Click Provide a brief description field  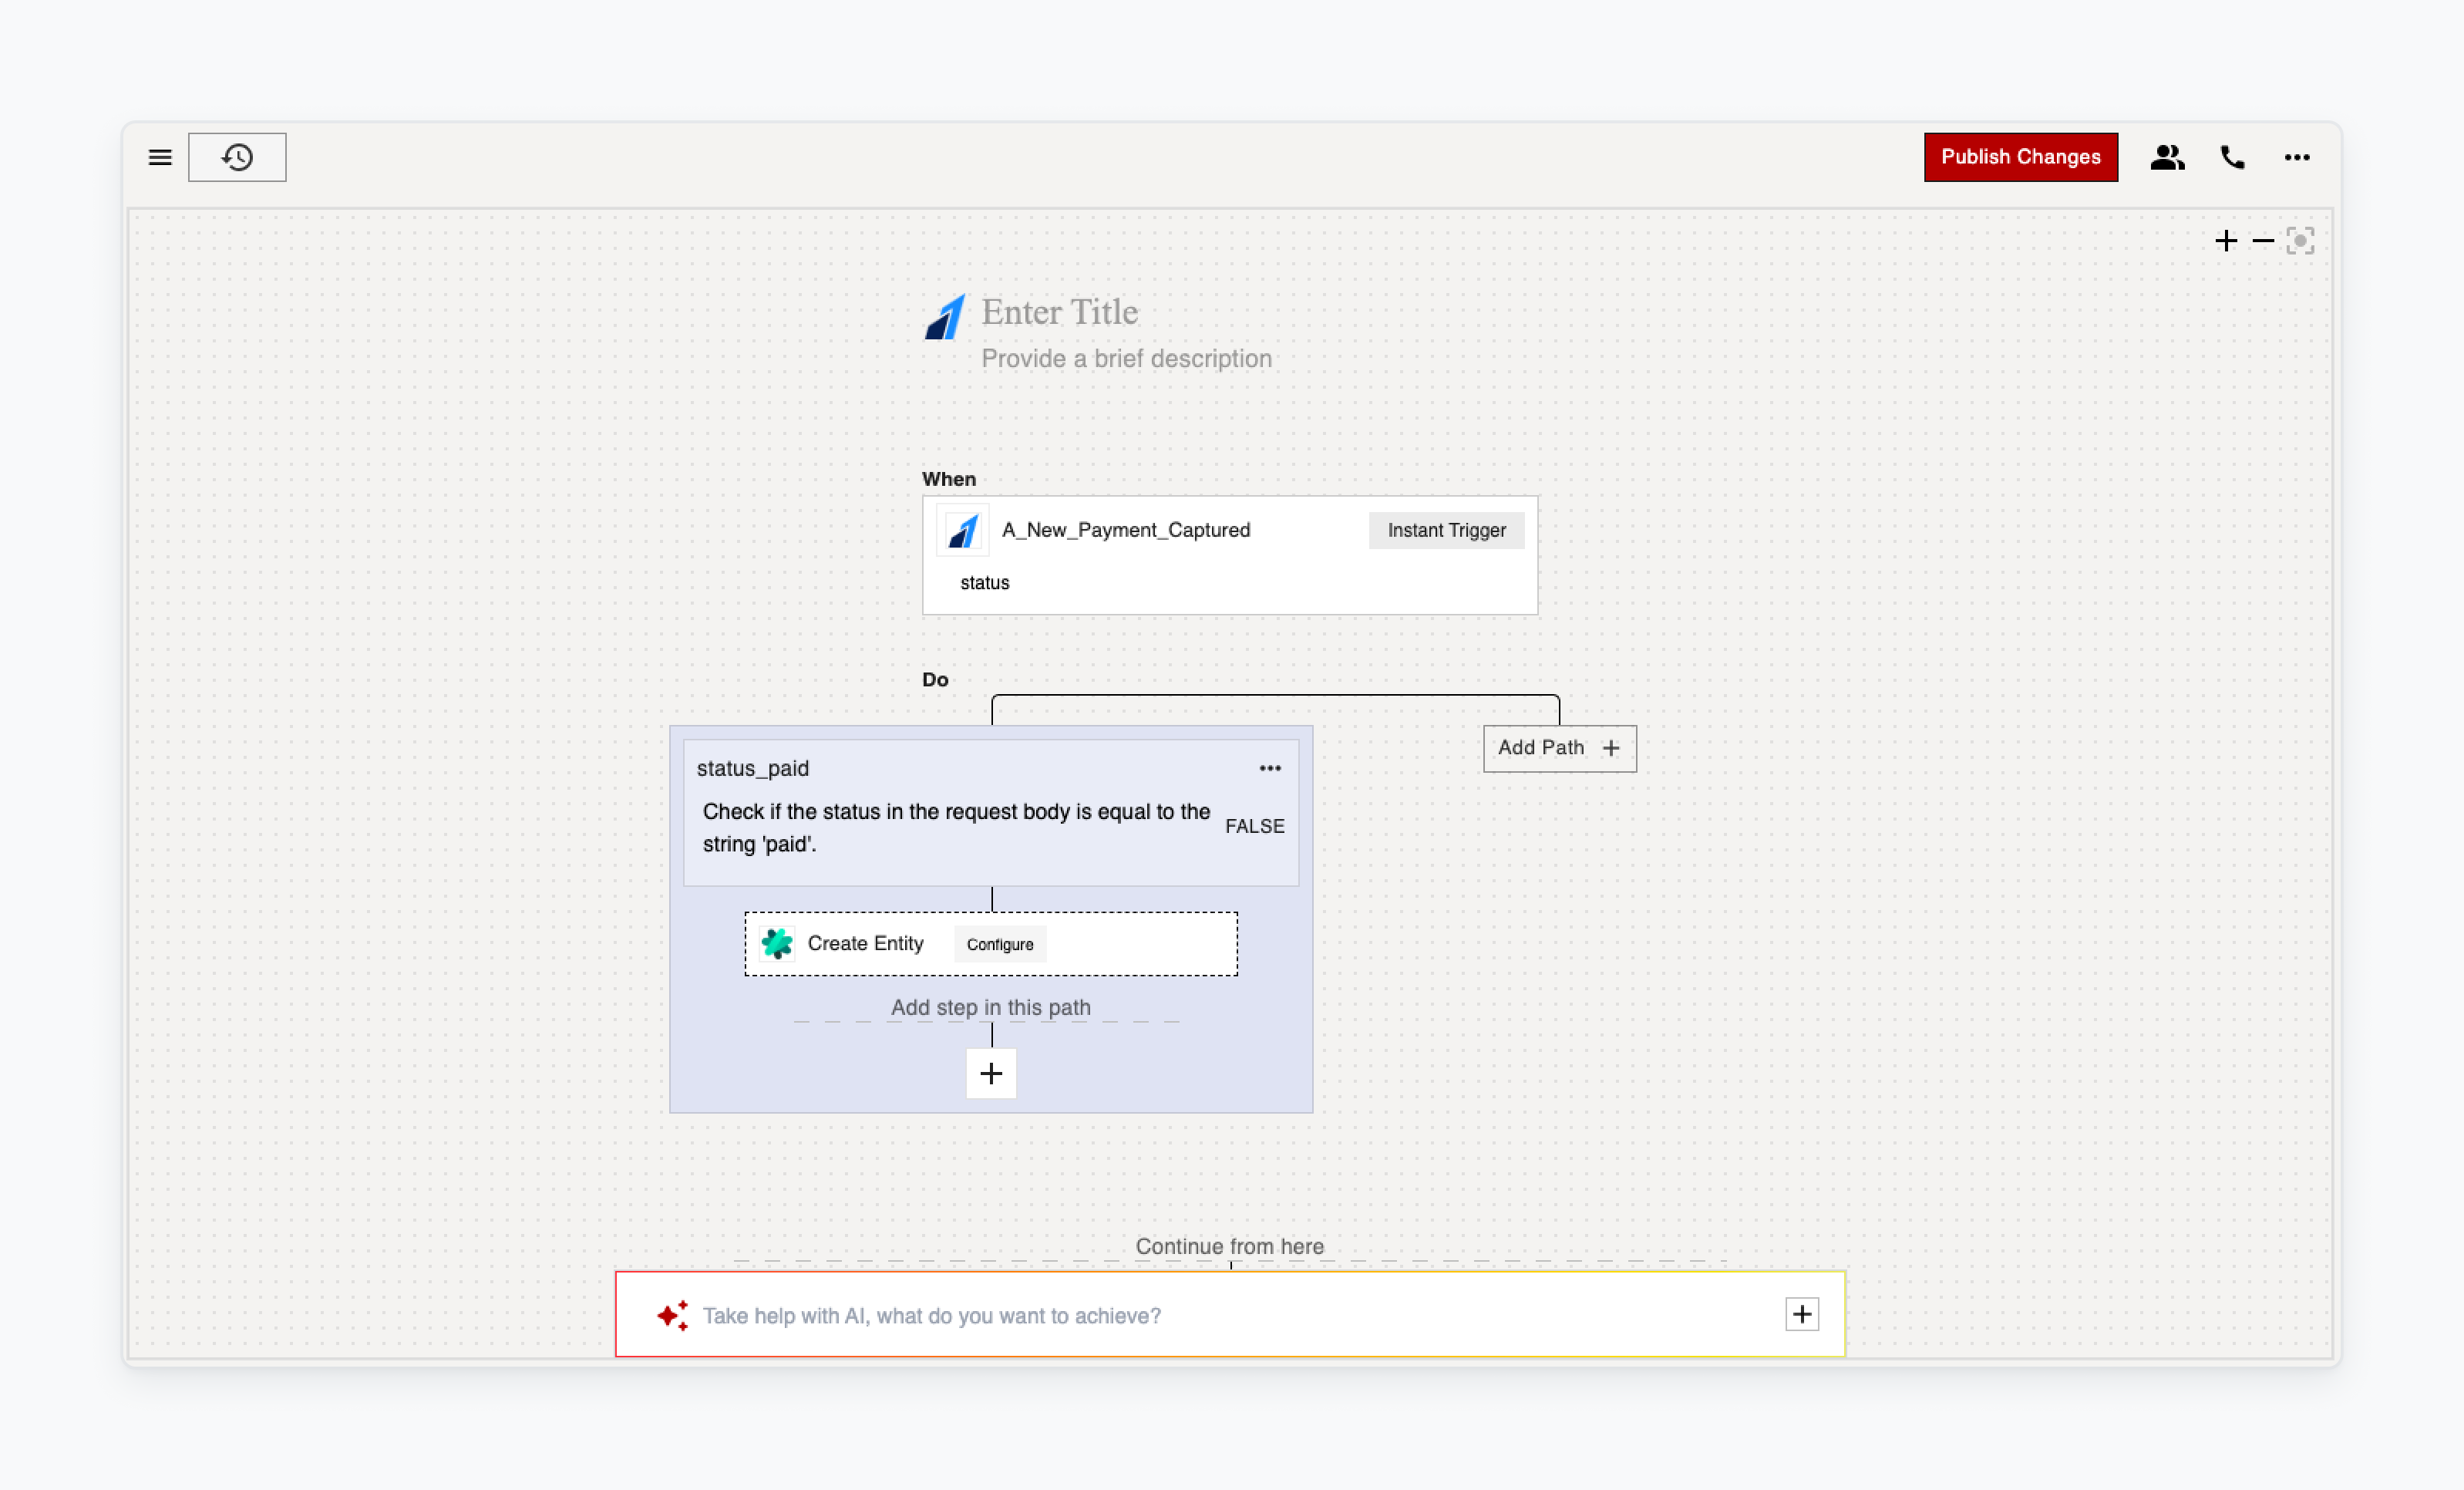(x=1126, y=358)
